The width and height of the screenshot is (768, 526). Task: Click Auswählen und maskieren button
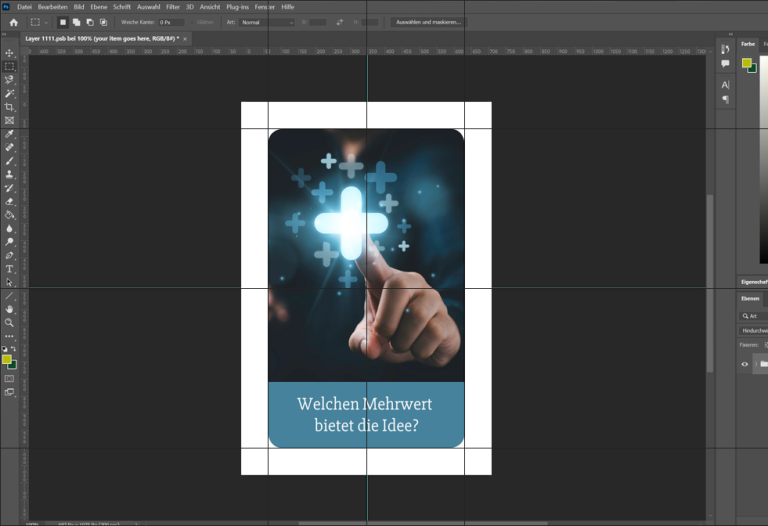[x=429, y=23]
